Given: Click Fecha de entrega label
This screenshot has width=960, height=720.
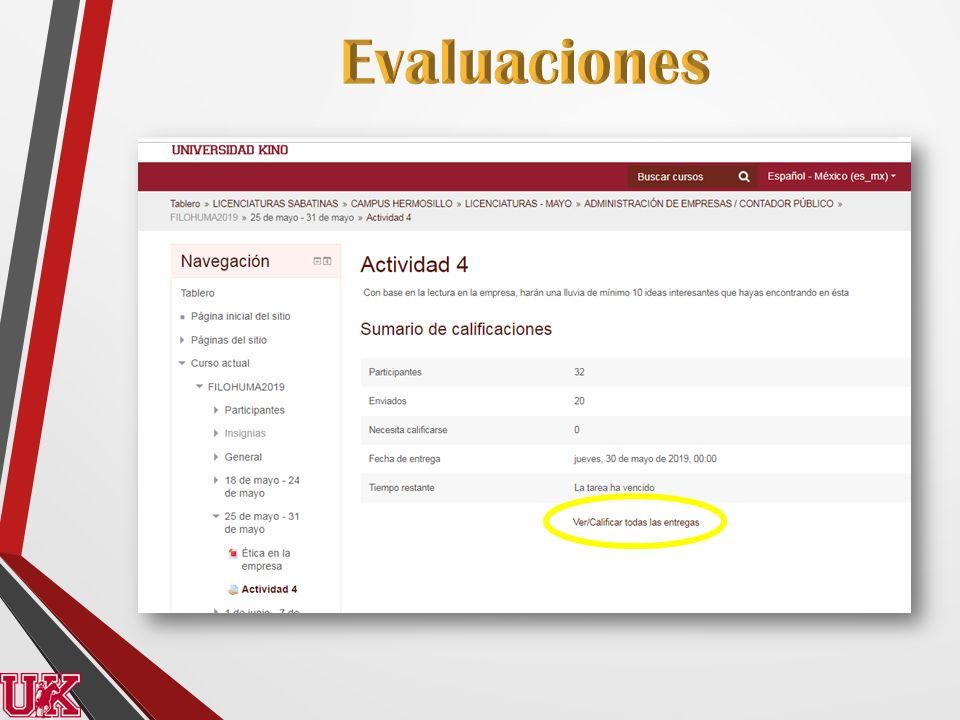Looking at the screenshot, I should click(x=404, y=459).
